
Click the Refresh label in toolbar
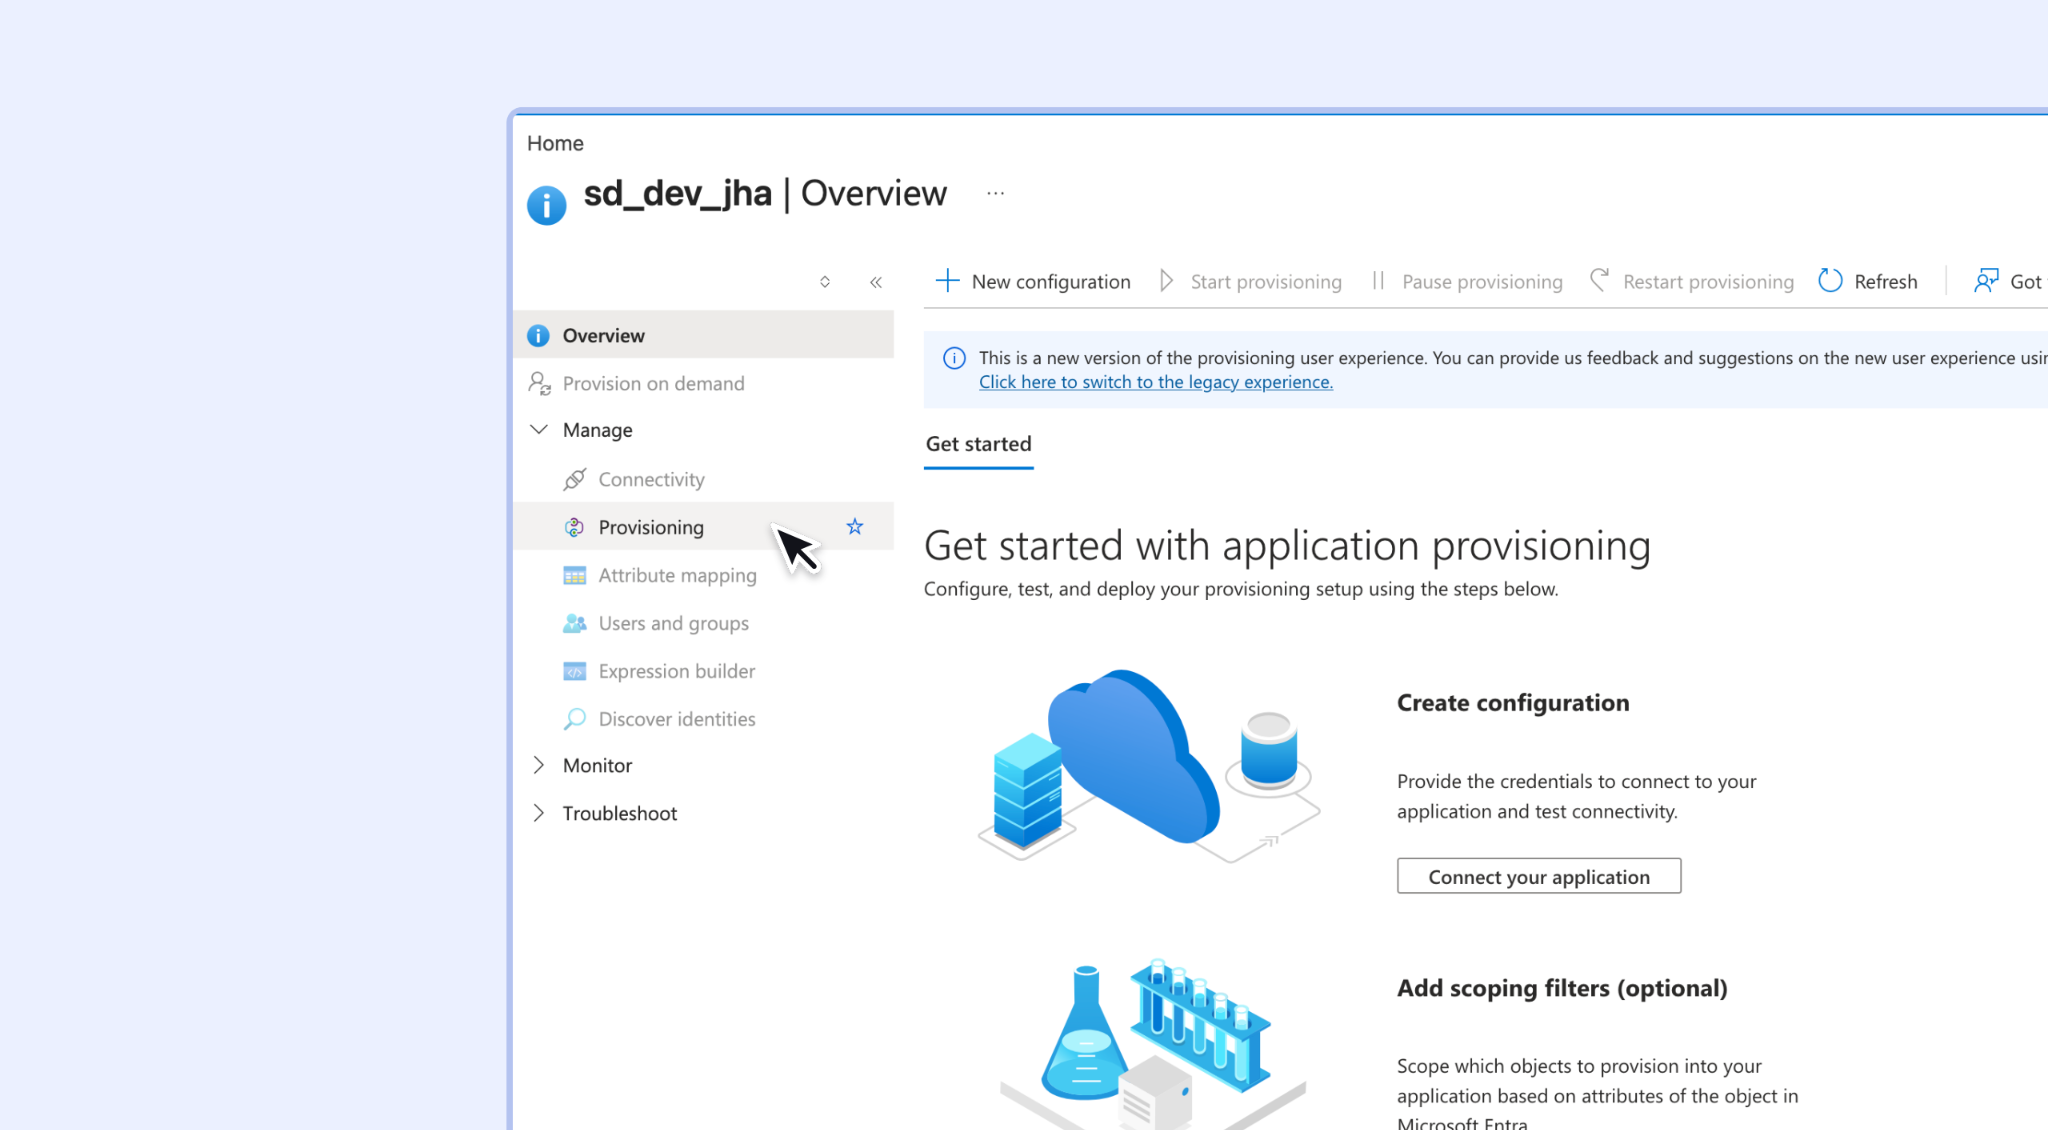1885,282
